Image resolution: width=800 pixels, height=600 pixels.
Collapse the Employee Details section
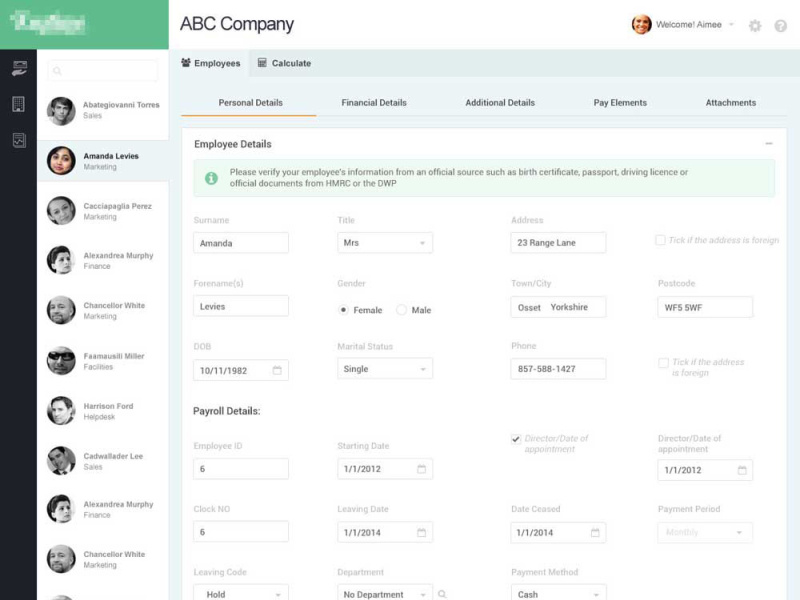coord(770,143)
